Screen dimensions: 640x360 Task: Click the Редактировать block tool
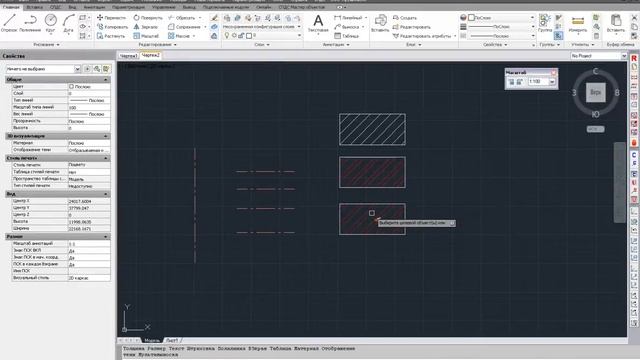[411, 27]
